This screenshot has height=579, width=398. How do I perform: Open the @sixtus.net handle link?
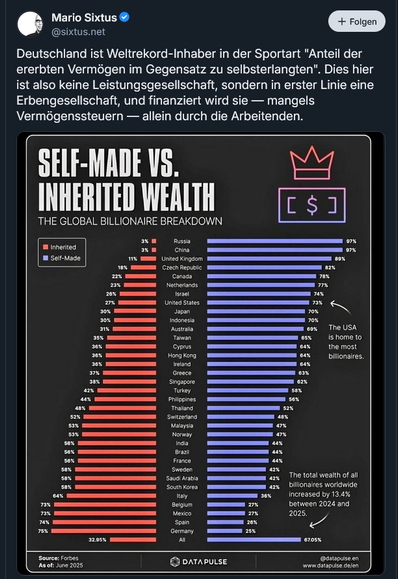78,32
